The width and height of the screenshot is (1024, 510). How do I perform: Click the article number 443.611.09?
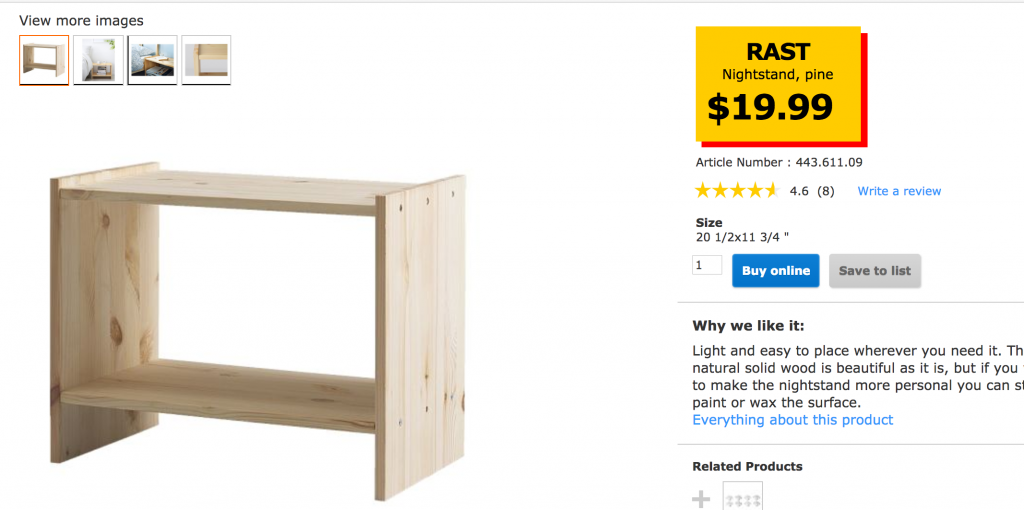tap(823, 162)
